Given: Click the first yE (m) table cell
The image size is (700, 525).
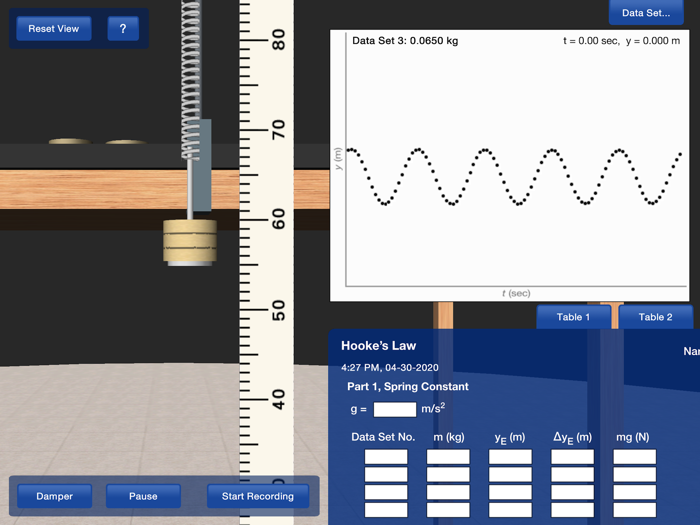Looking at the screenshot, I should (510, 457).
